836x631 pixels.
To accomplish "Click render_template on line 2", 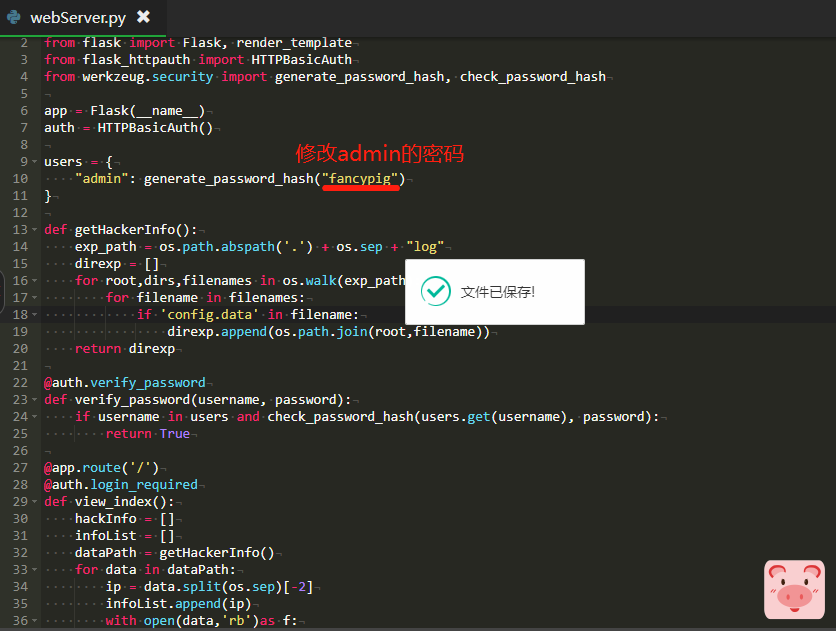I will [294, 43].
